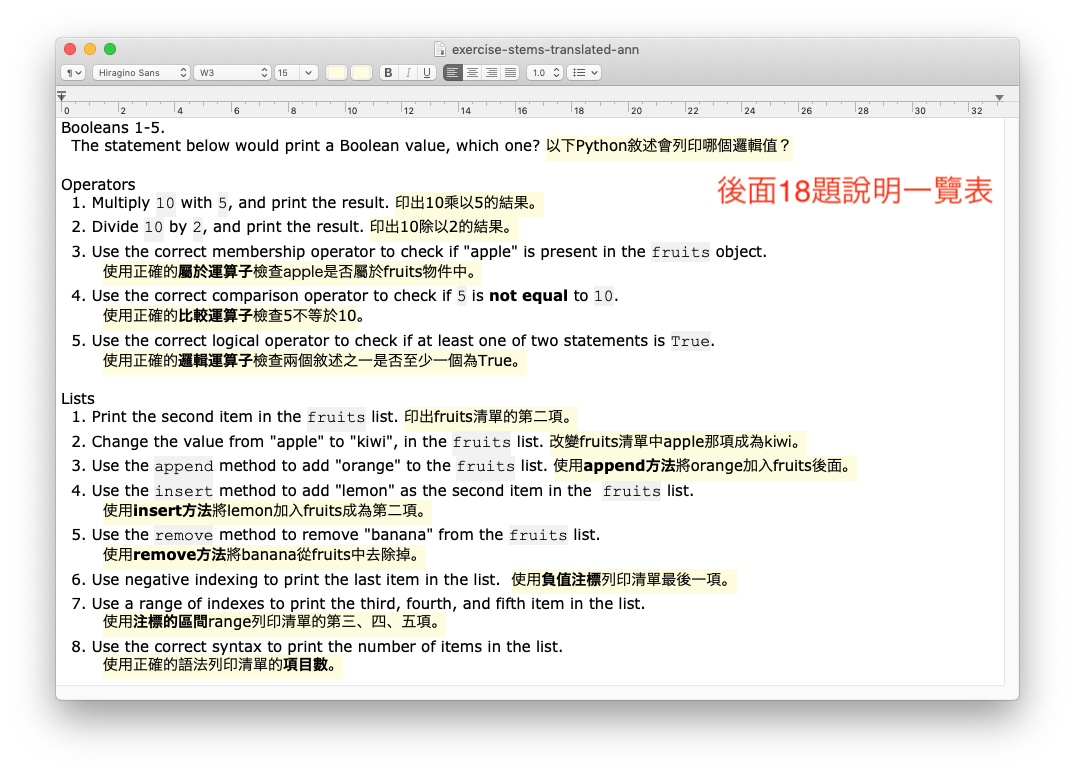The image size is (1075, 774).
Task: Toggle underline formatting button
Action: [427, 73]
